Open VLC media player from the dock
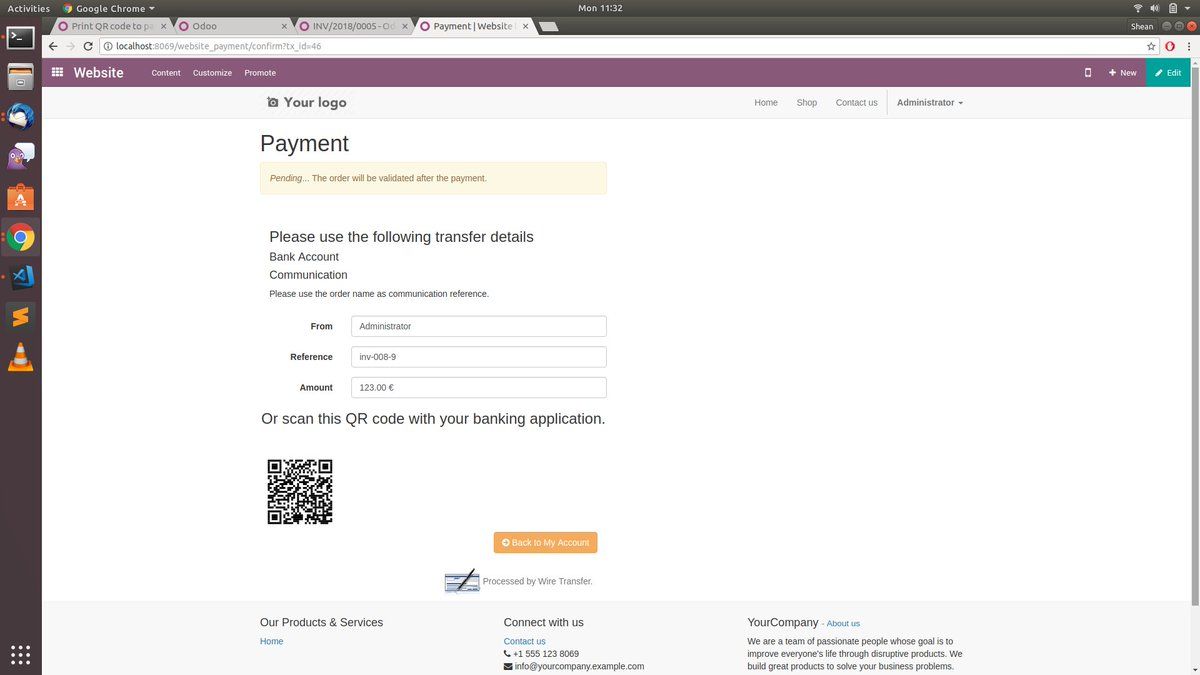 [21, 357]
